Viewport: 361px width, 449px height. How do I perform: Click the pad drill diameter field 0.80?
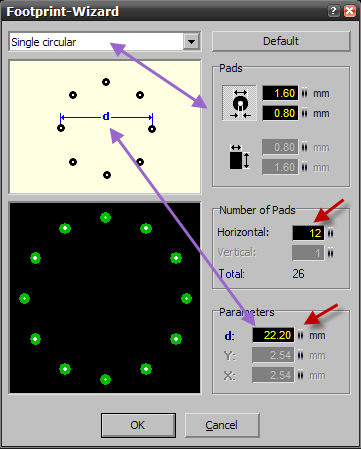[280, 113]
